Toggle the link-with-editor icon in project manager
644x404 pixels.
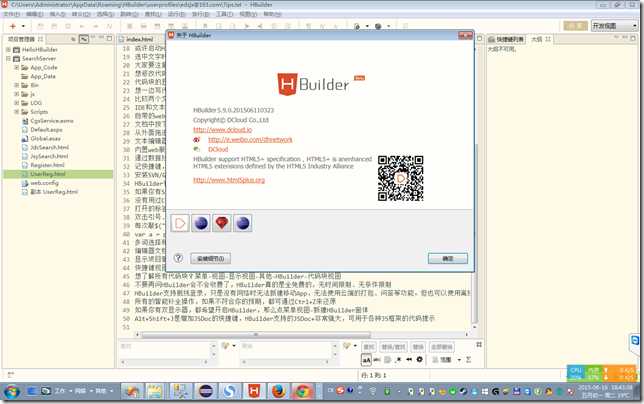coord(84,39)
